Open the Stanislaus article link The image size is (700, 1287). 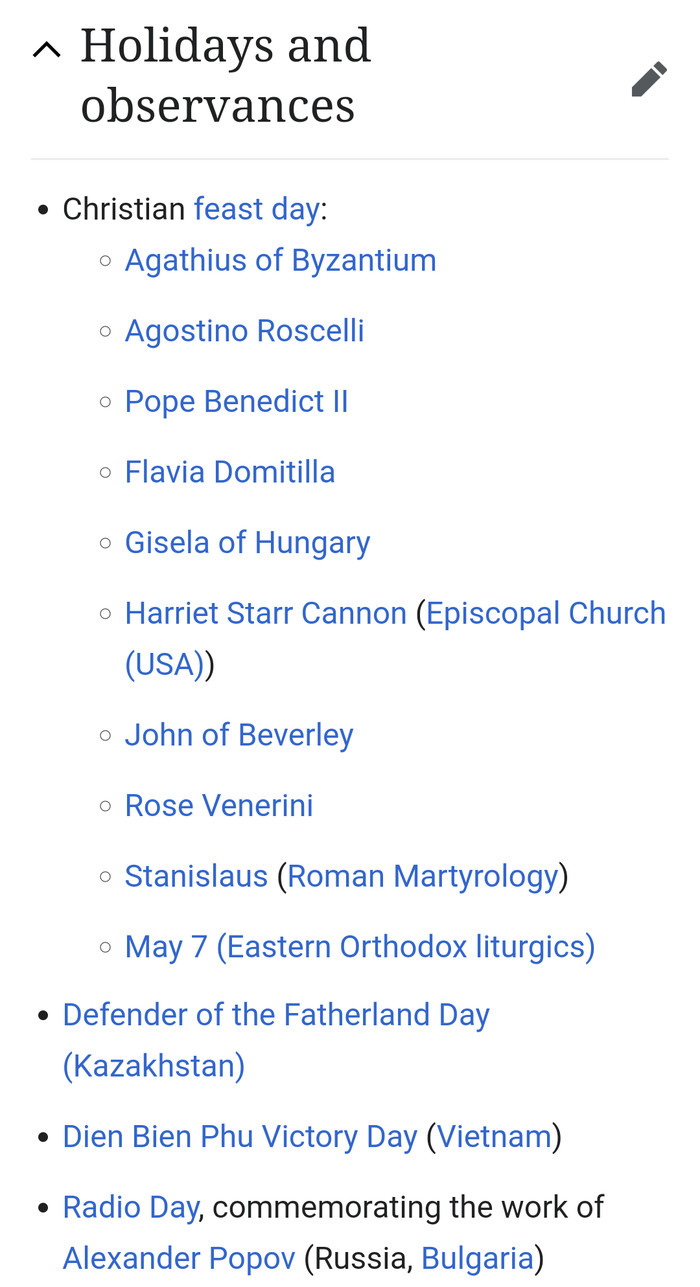click(196, 876)
